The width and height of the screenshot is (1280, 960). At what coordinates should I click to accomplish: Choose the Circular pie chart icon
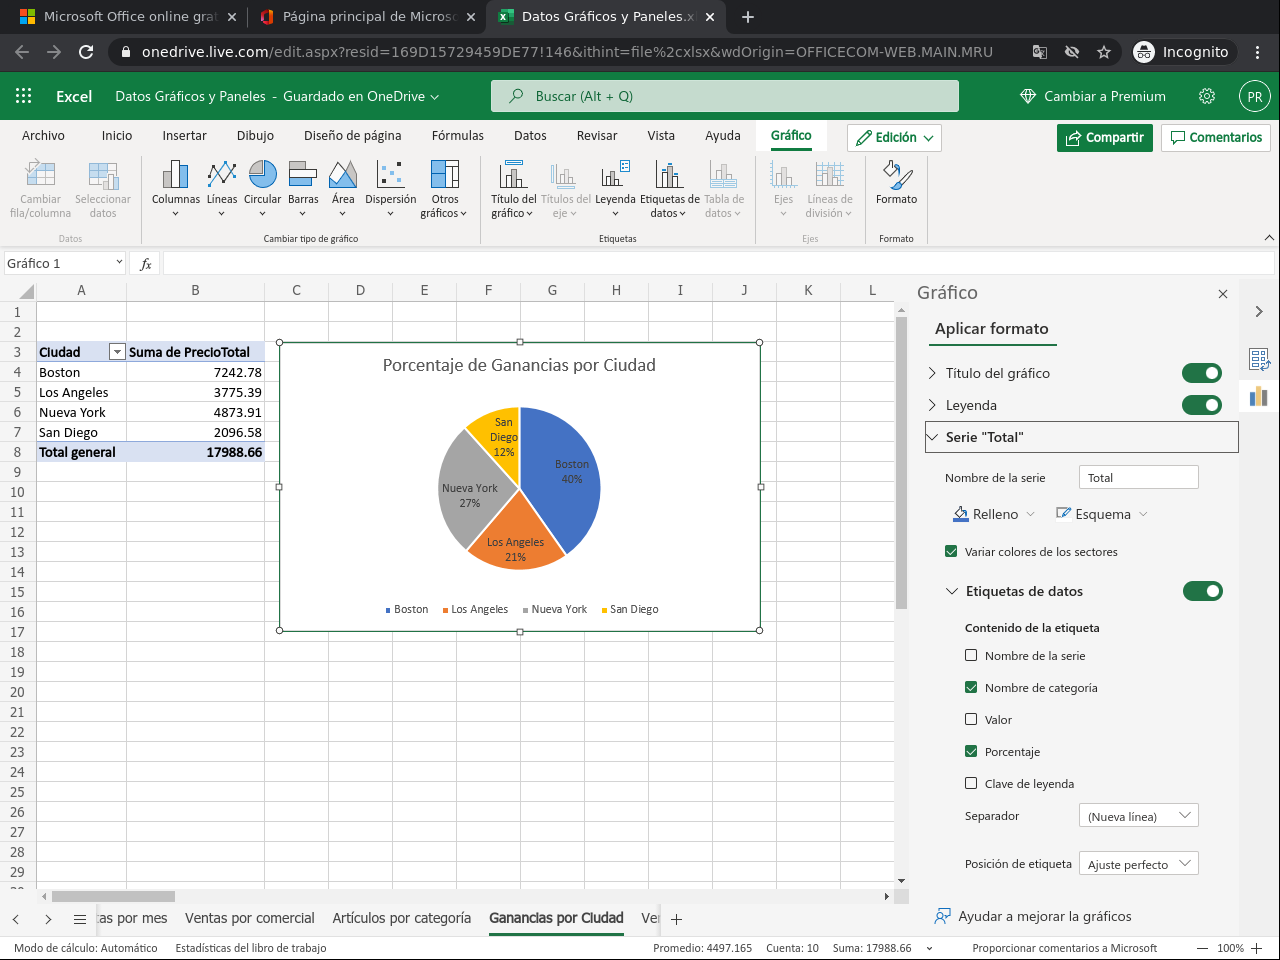262,175
